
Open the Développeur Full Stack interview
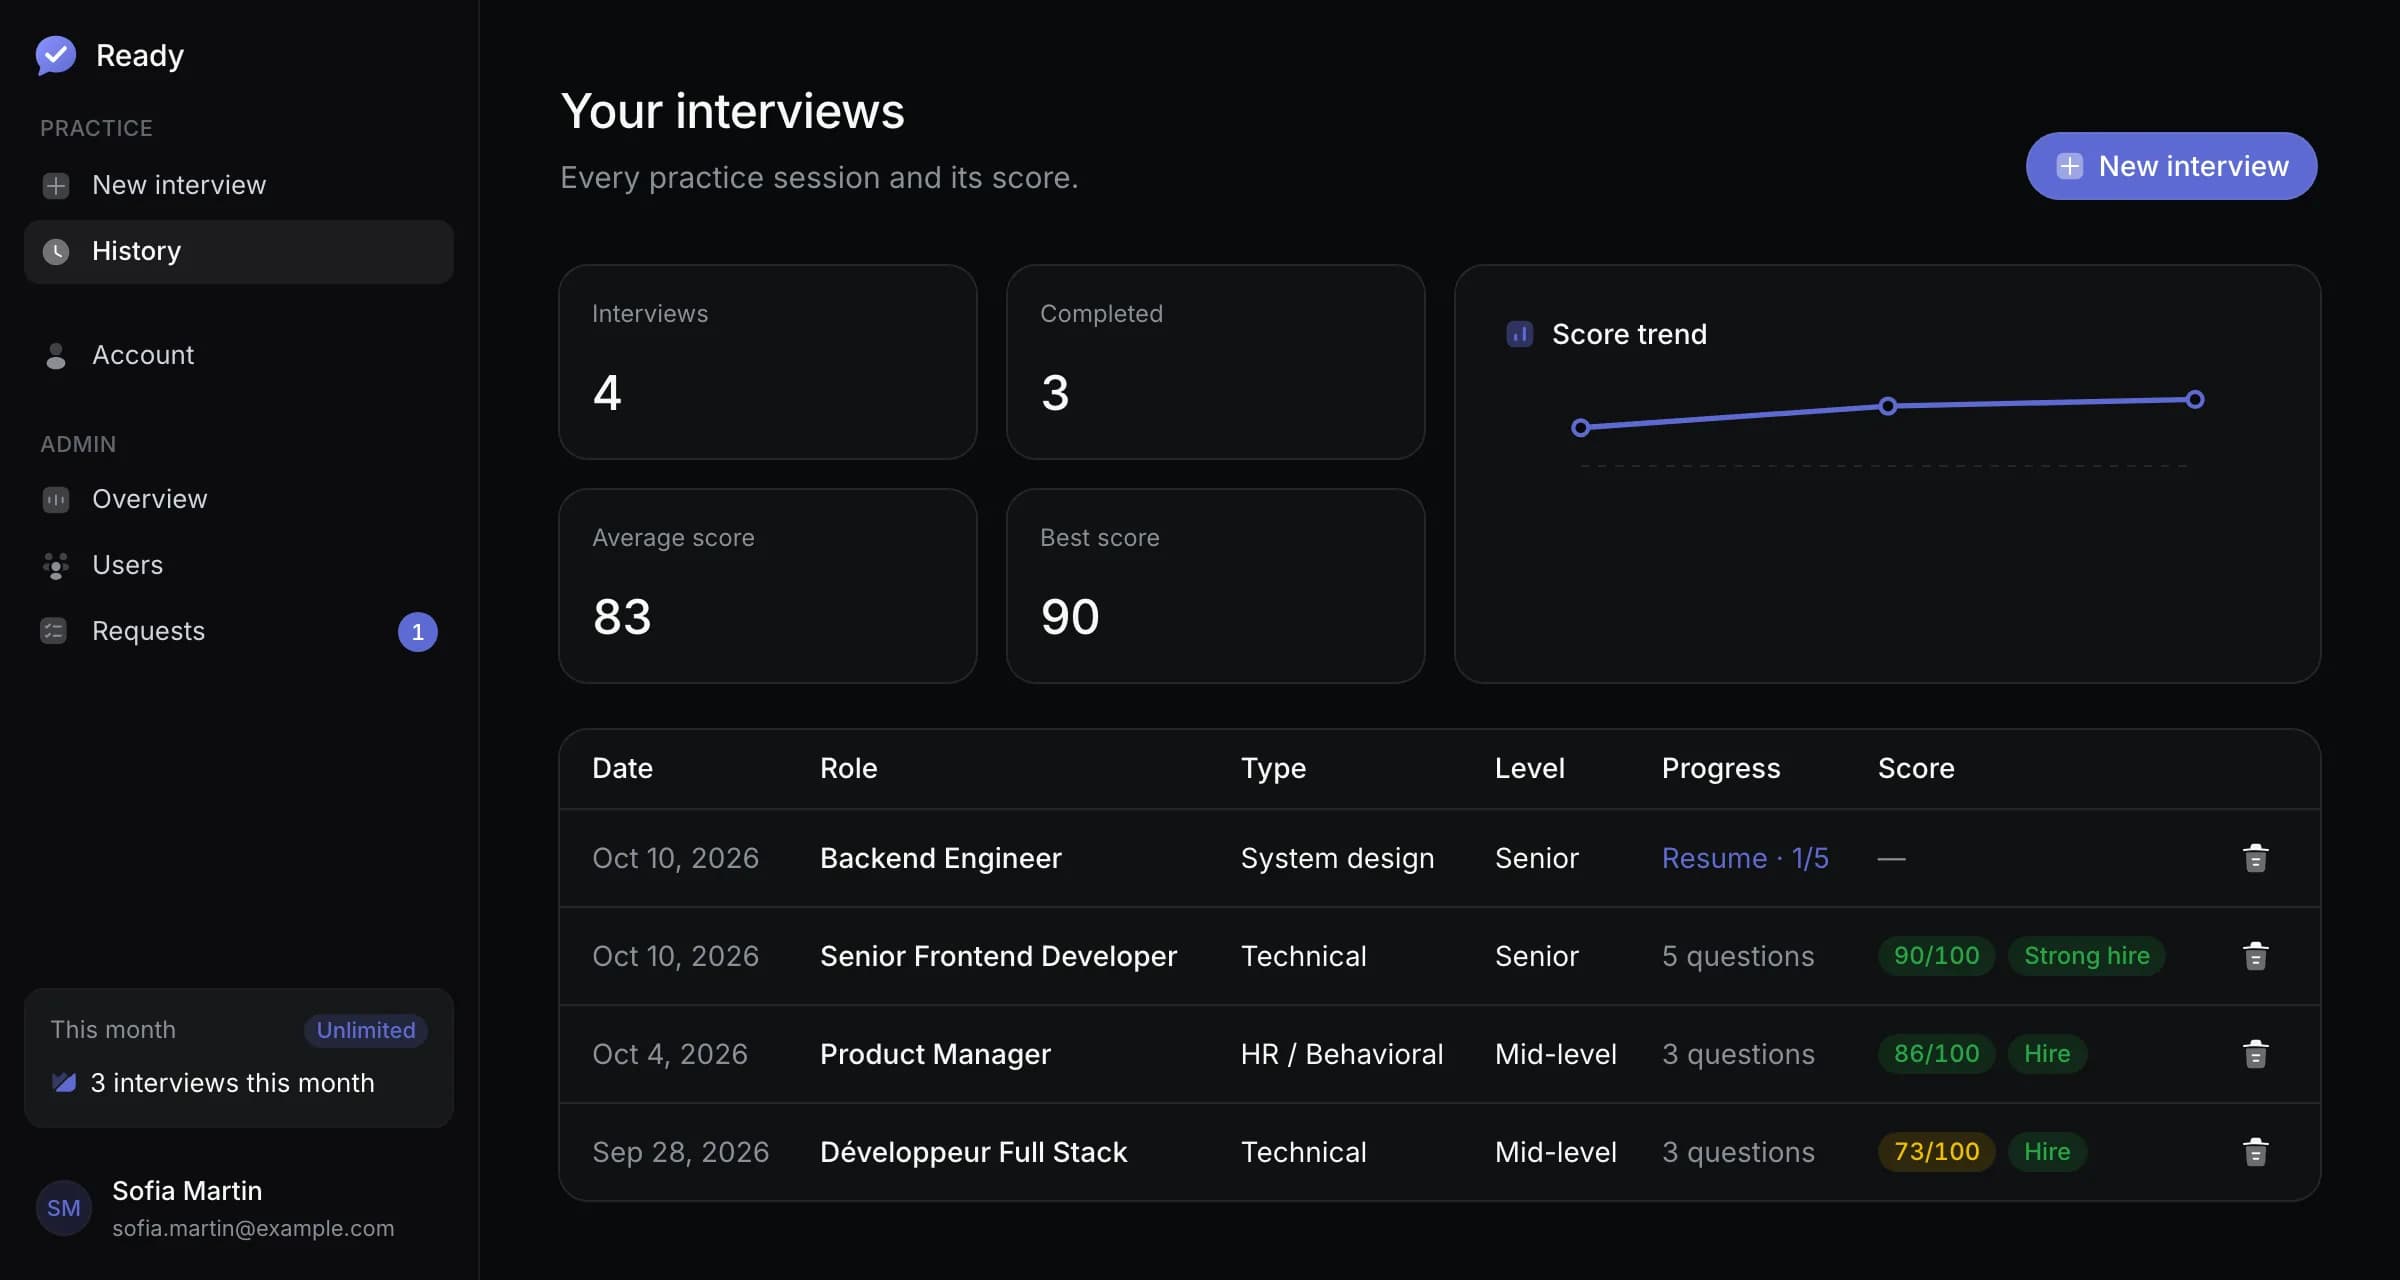1439,1152
